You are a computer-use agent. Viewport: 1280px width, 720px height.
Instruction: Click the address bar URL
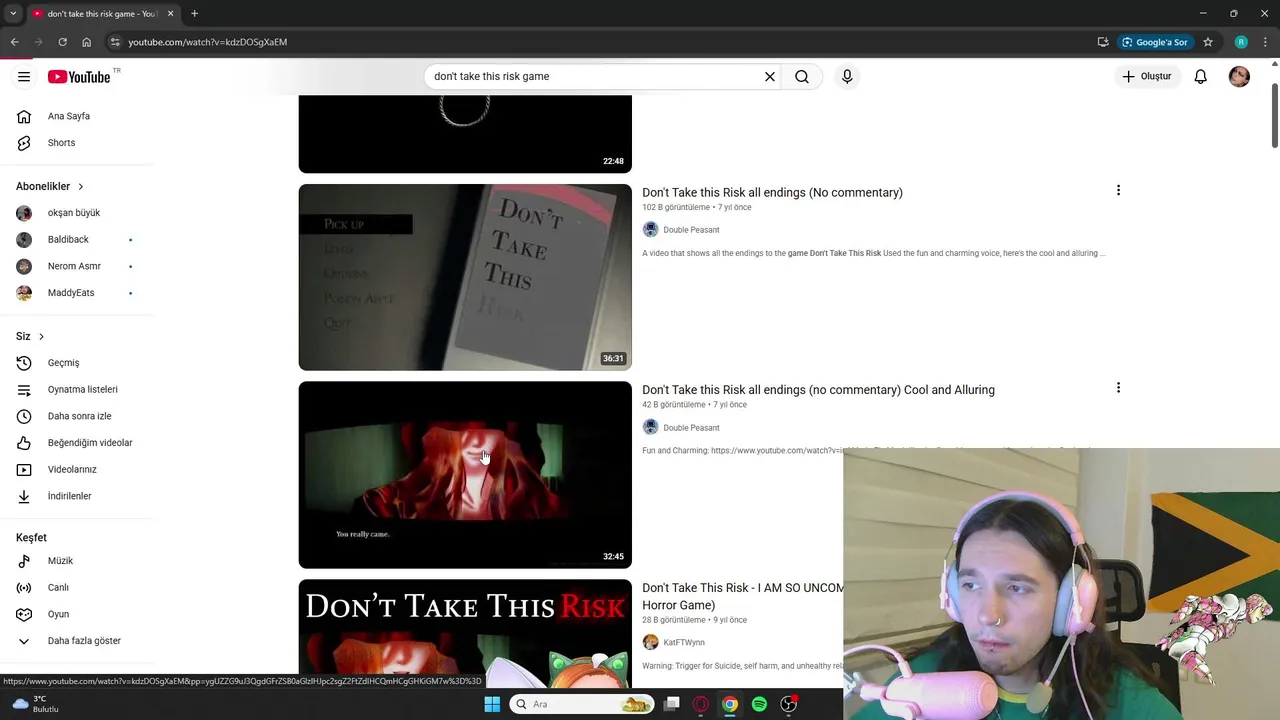207,42
